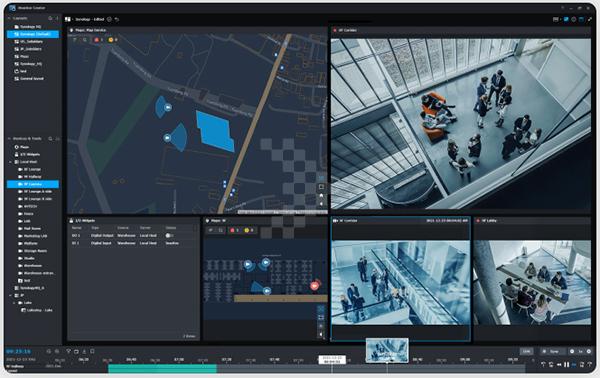Viewport: 600px width, 378px height.
Task: Click the timeline preview thumbnail
Action: pyautogui.click(x=387, y=350)
